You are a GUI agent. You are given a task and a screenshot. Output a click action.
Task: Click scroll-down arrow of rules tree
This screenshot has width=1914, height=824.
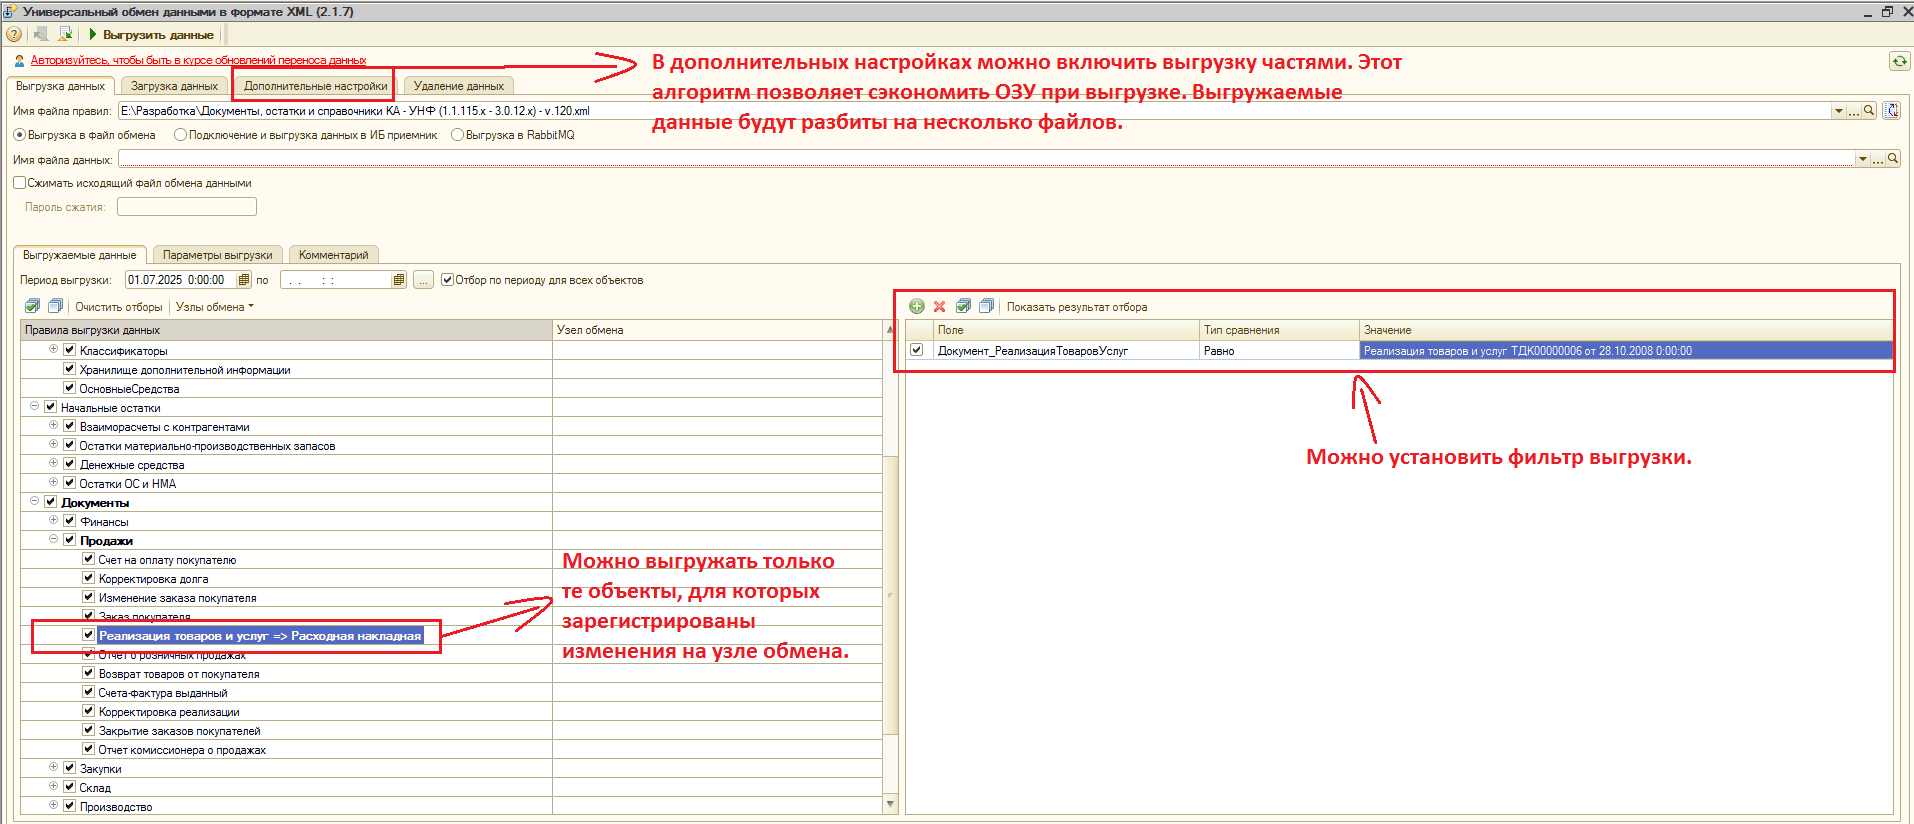(891, 804)
